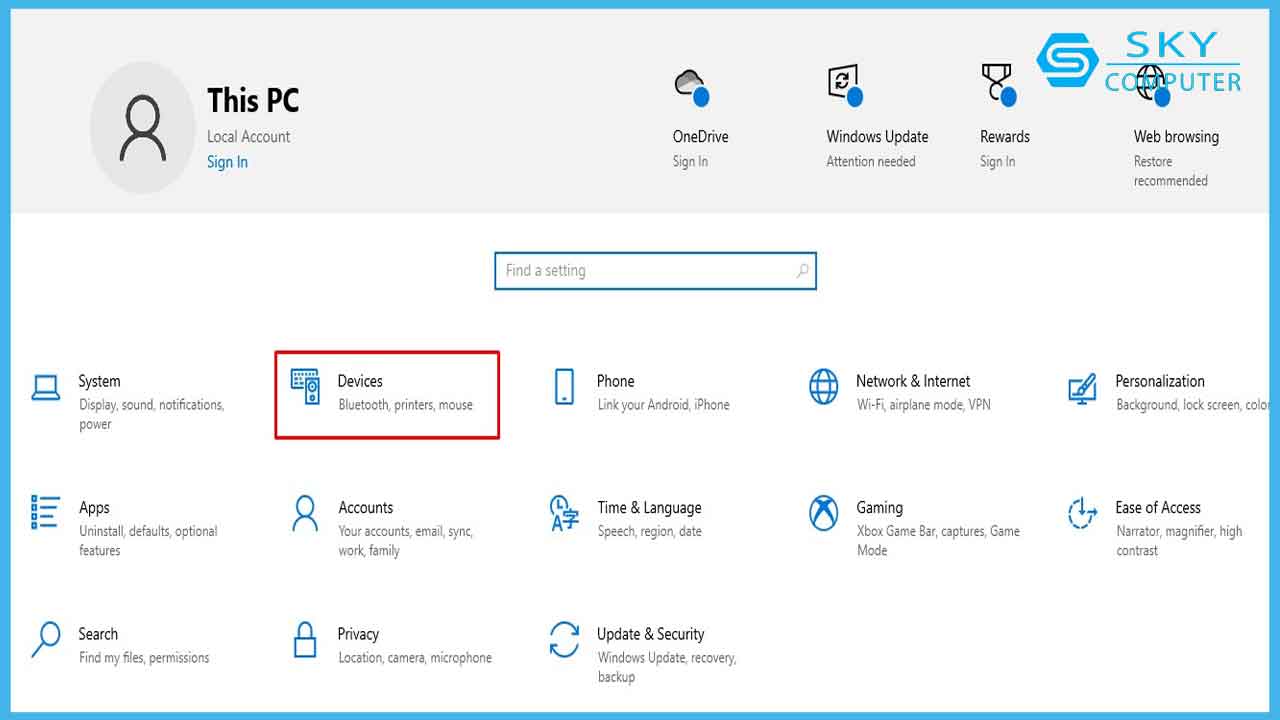Open the Accounts category label
This screenshot has height=720, width=1280.
[x=366, y=507]
